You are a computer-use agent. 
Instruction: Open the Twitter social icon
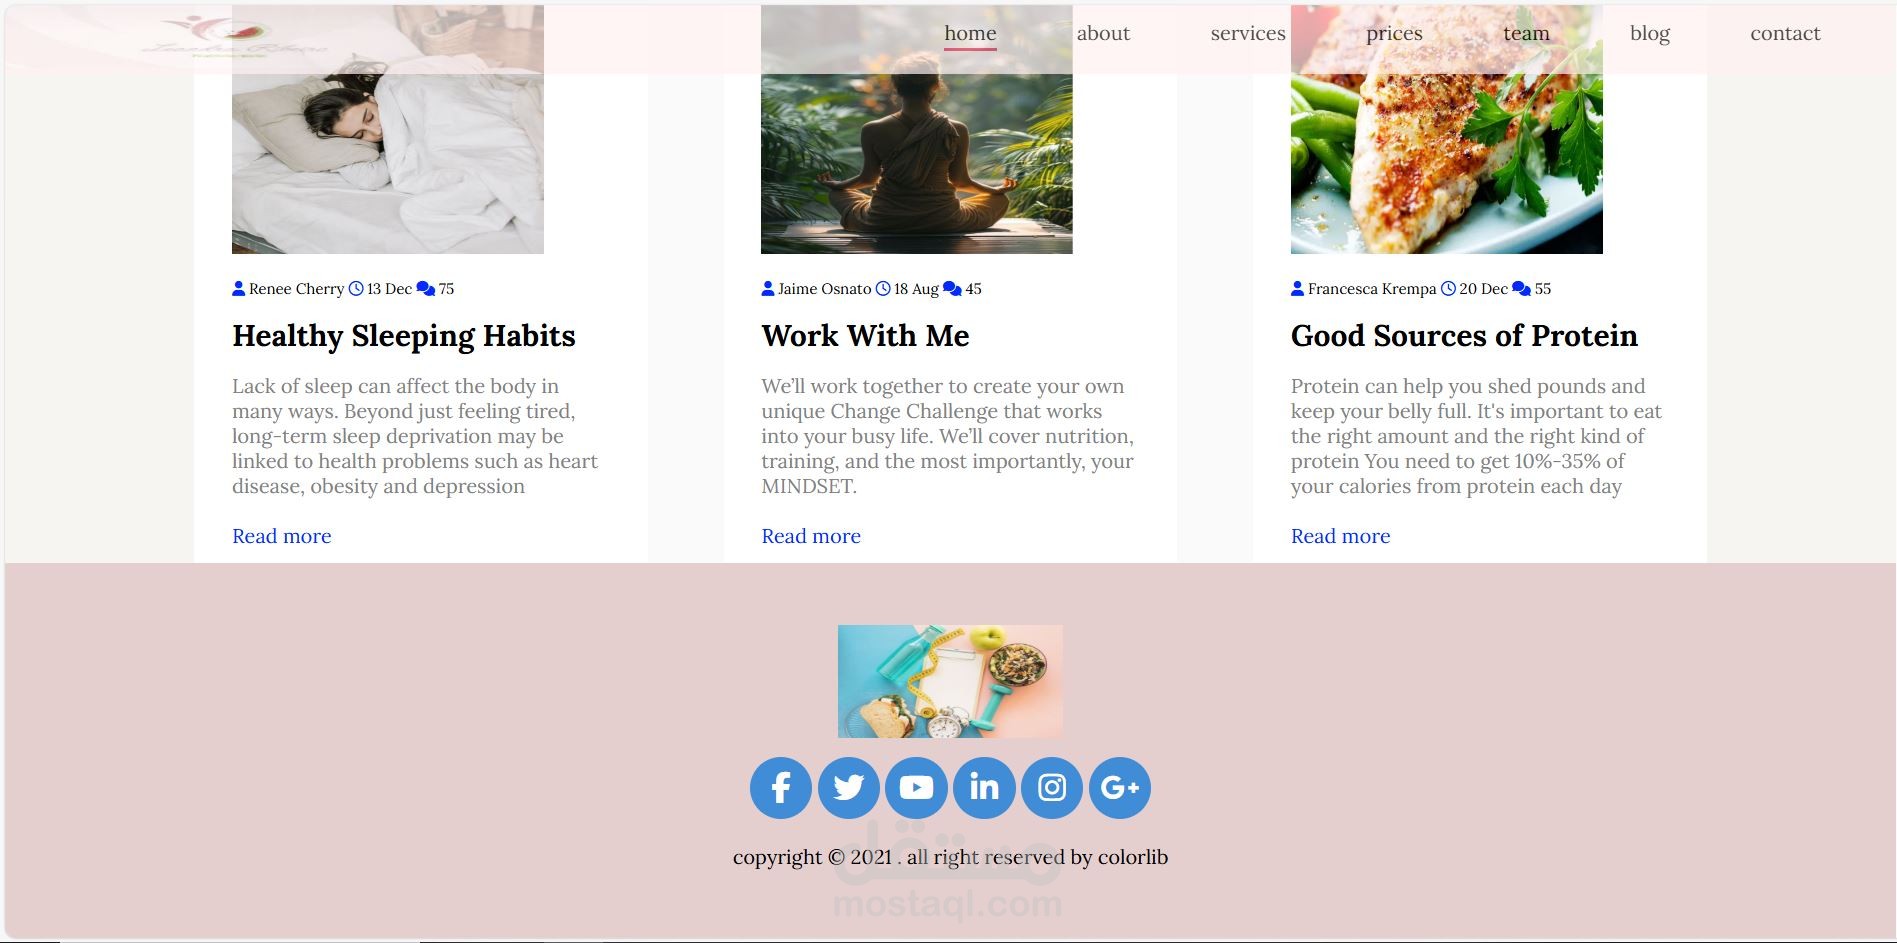tap(849, 788)
